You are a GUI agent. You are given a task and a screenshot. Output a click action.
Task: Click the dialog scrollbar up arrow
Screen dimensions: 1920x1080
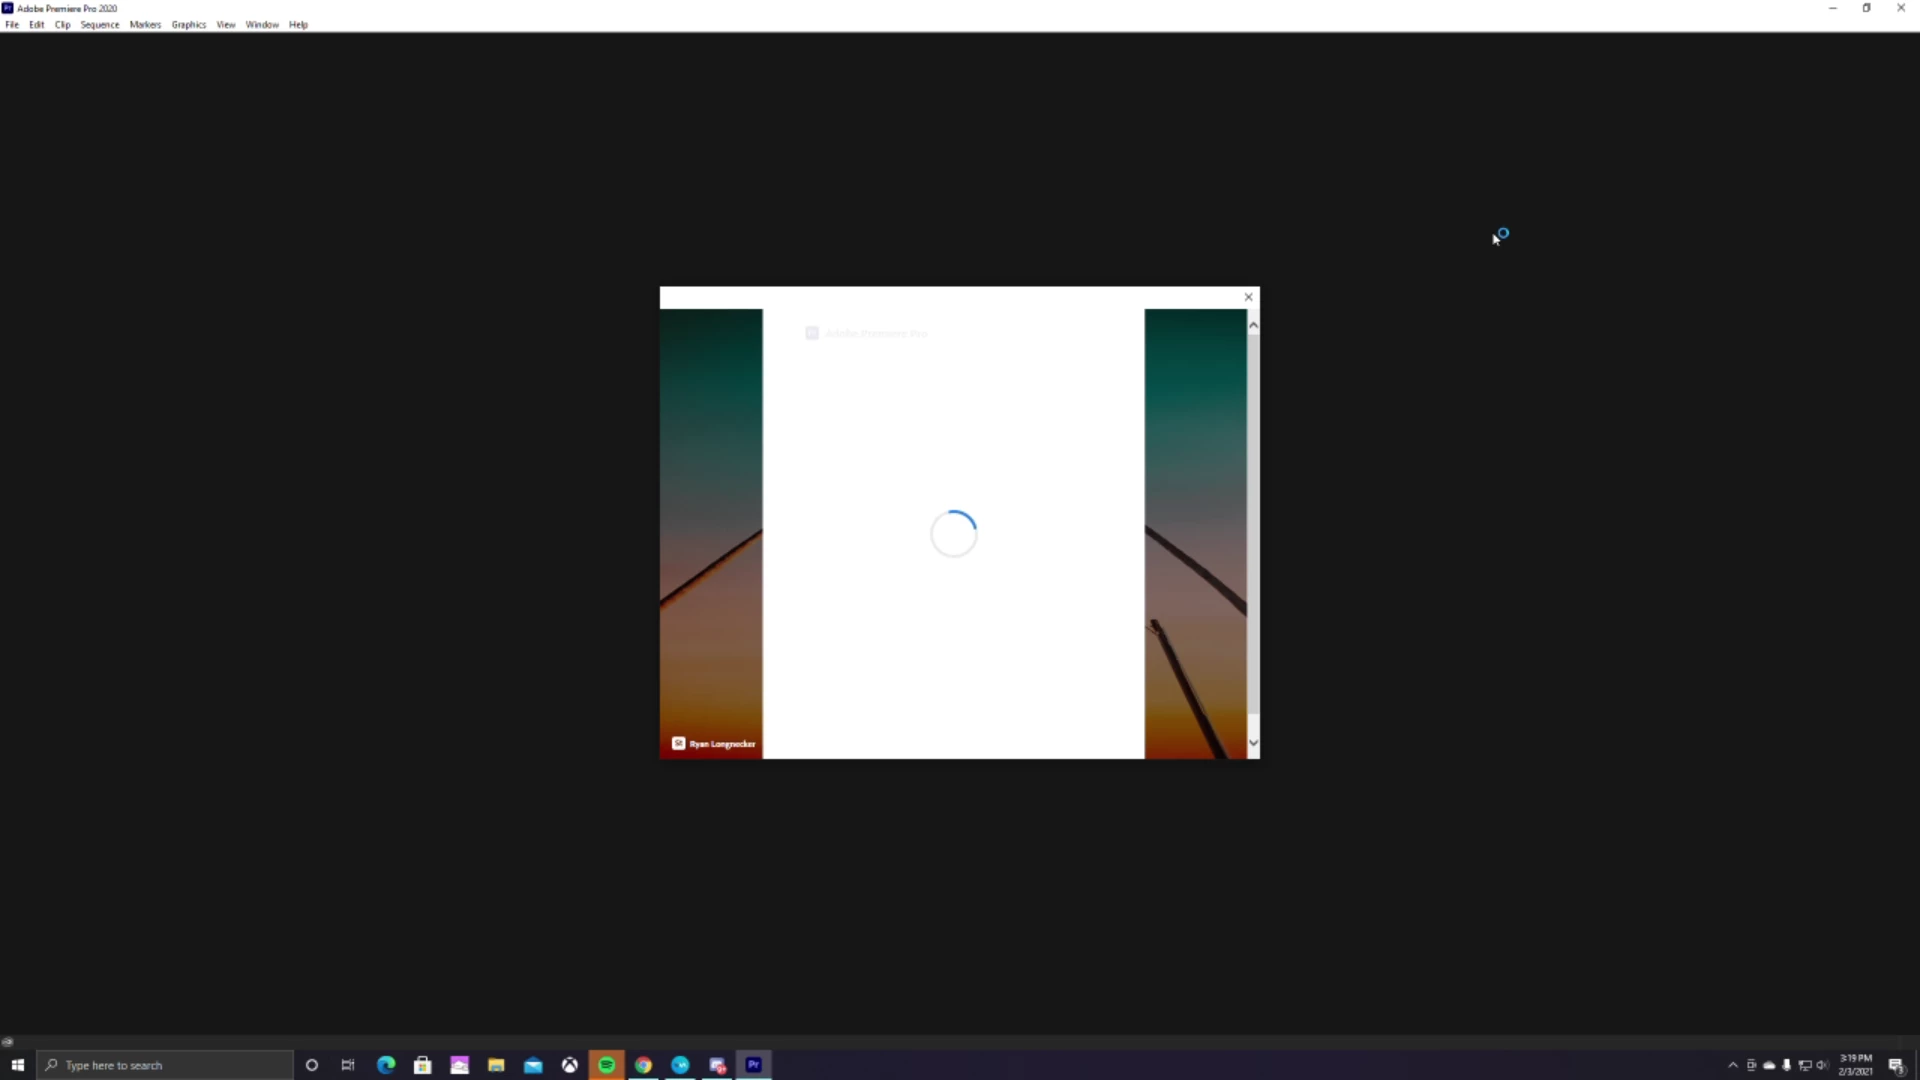pos(1253,326)
